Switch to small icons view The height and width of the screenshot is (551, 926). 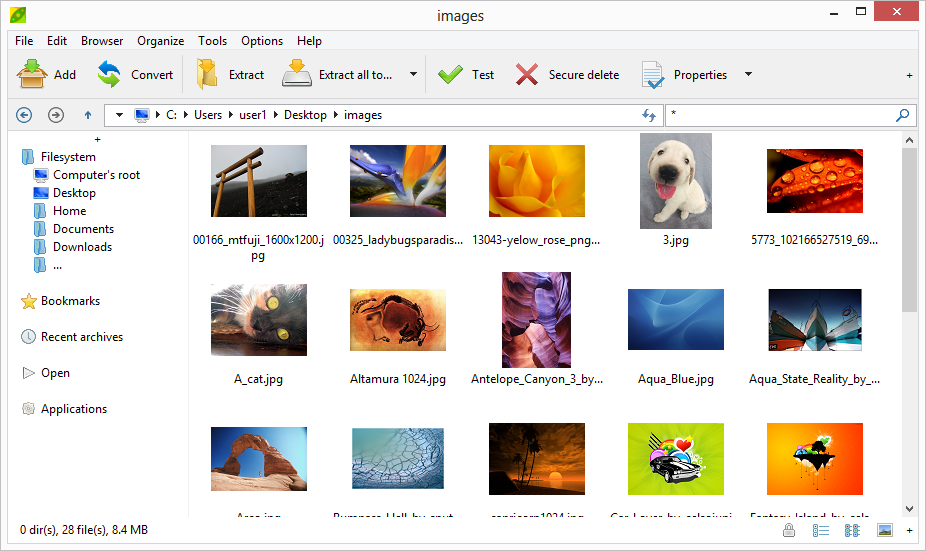point(852,530)
